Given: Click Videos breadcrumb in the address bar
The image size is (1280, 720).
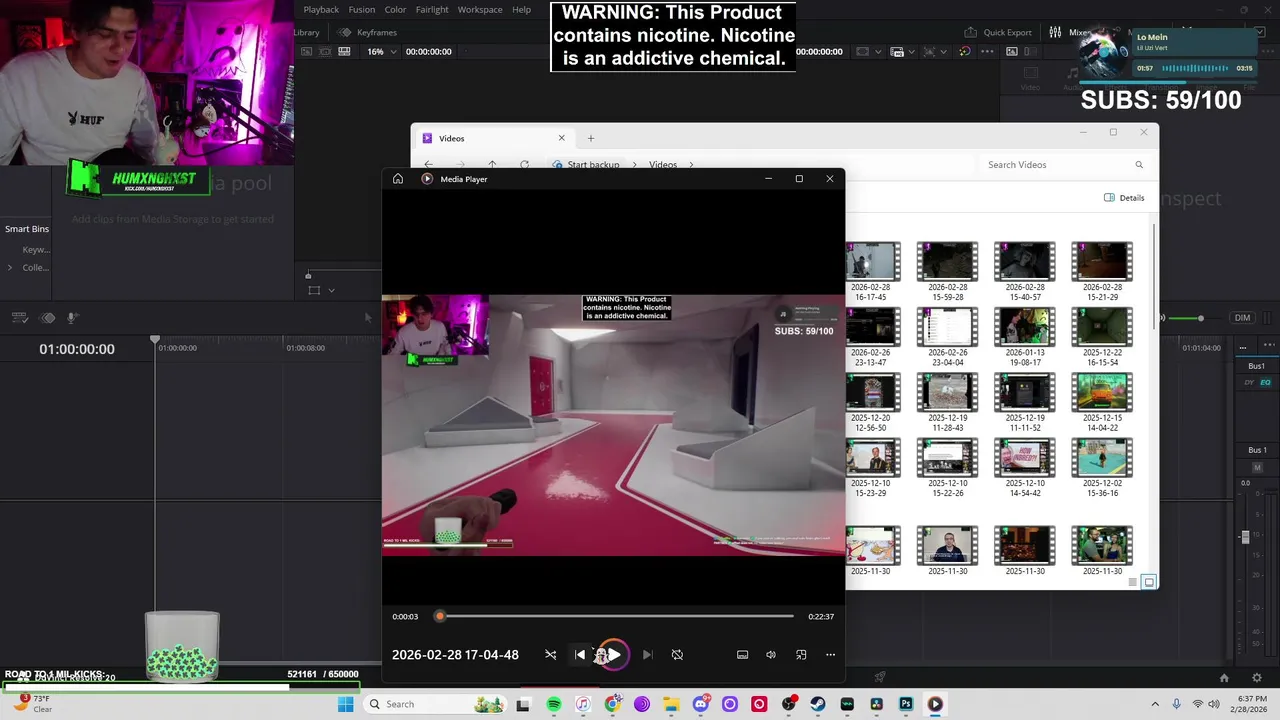Looking at the screenshot, I should click(663, 165).
